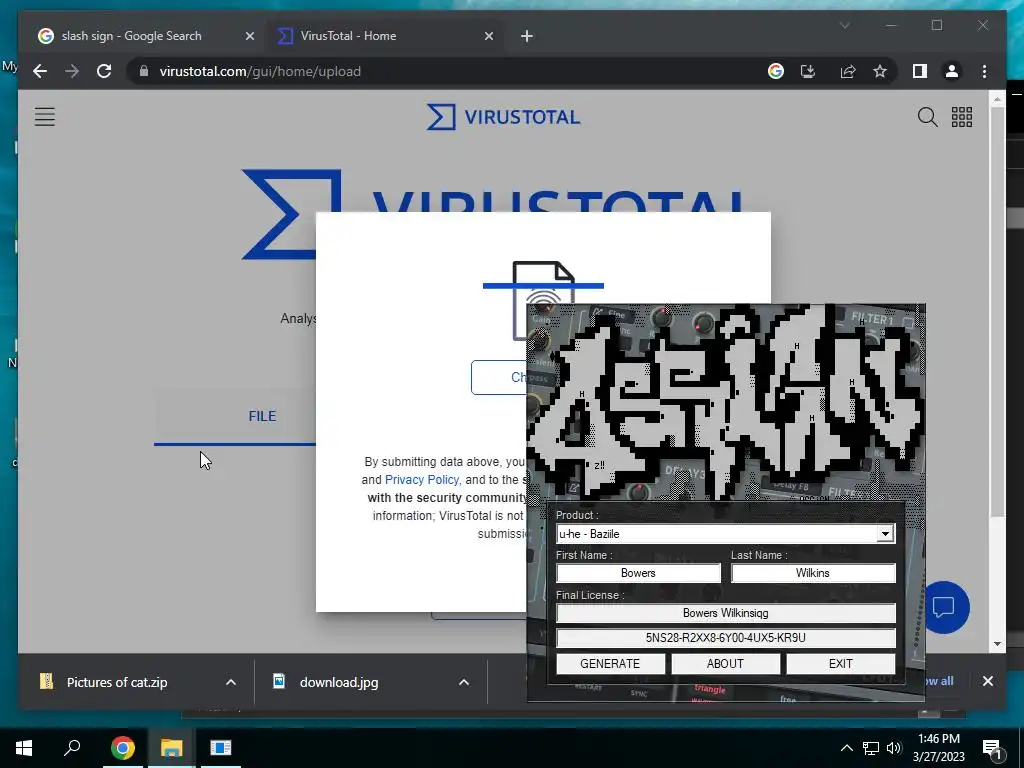Click keygen app taskbar icon

[221, 748]
